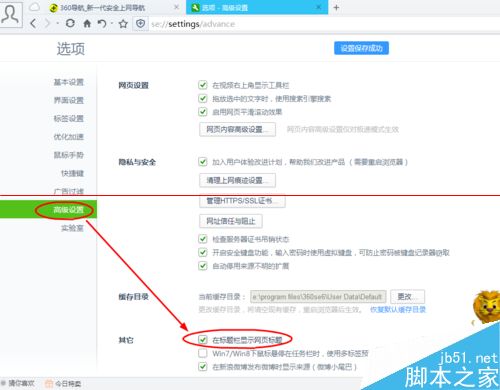Open 界面设置 in the sidebar
Screen dimensions: 500x390
[69, 100]
